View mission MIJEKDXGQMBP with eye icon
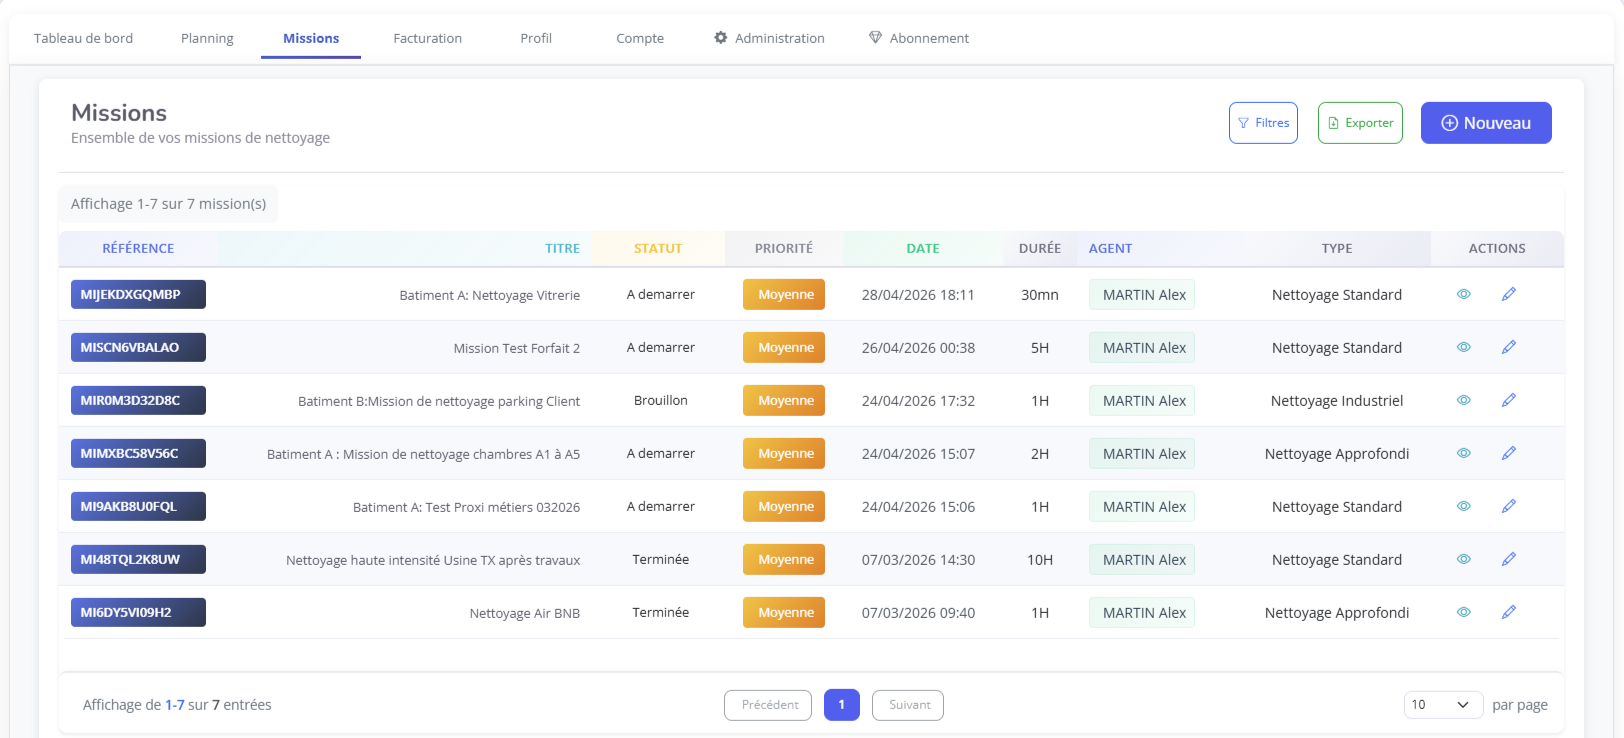This screenshot has width=1624, height=738. tap(1463, 294)
